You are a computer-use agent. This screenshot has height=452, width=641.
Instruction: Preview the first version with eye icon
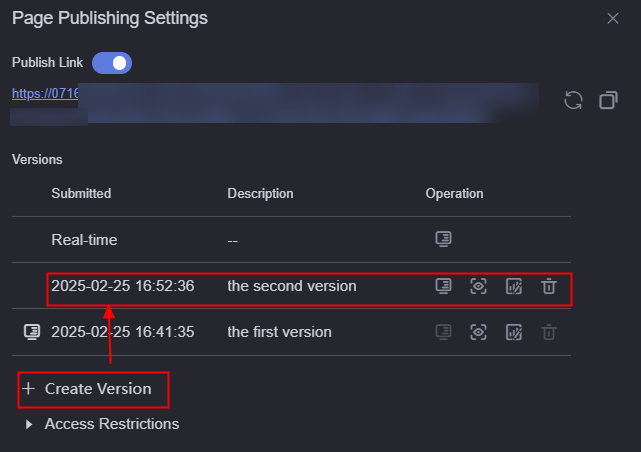[x=478, y=332]
